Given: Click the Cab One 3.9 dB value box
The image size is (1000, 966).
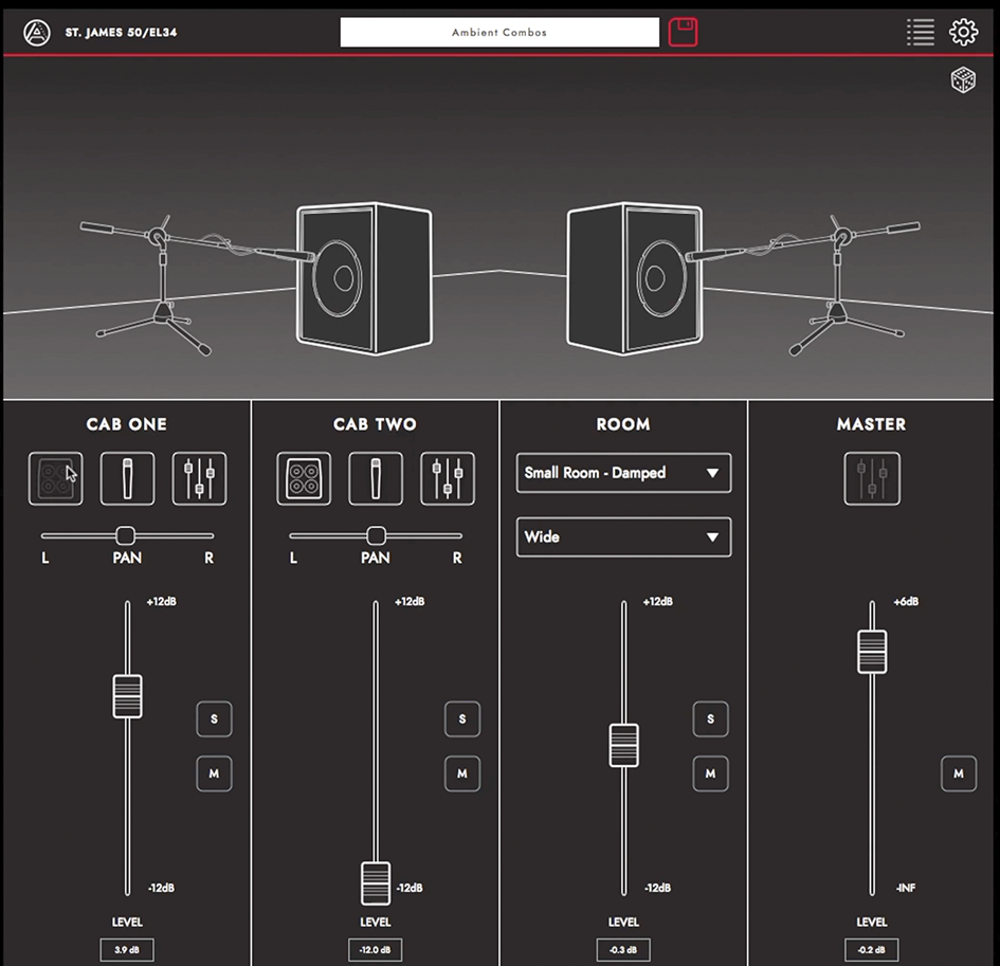Looking at the screenshot, I should tap(127, 949).
